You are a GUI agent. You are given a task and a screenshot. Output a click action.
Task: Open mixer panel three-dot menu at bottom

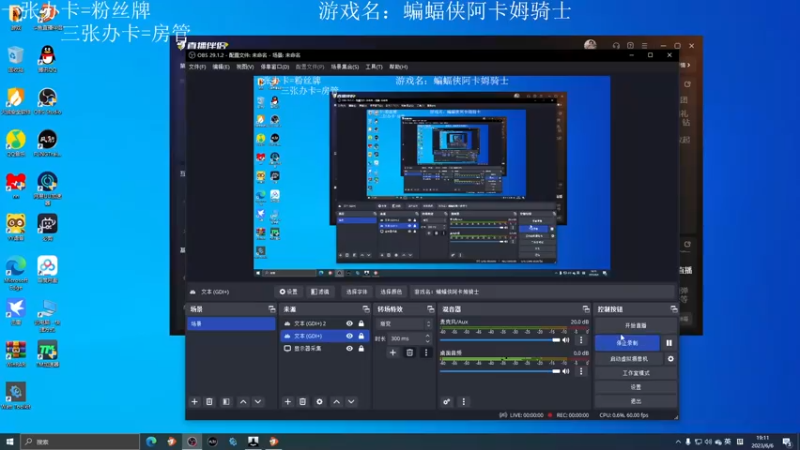point(463,402)
